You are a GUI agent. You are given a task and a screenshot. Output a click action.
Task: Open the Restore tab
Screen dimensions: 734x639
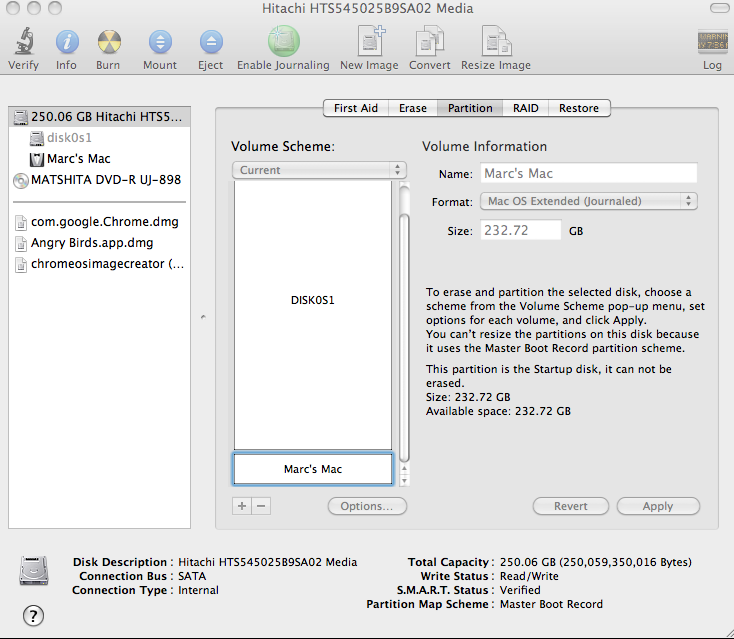(579, 108)
